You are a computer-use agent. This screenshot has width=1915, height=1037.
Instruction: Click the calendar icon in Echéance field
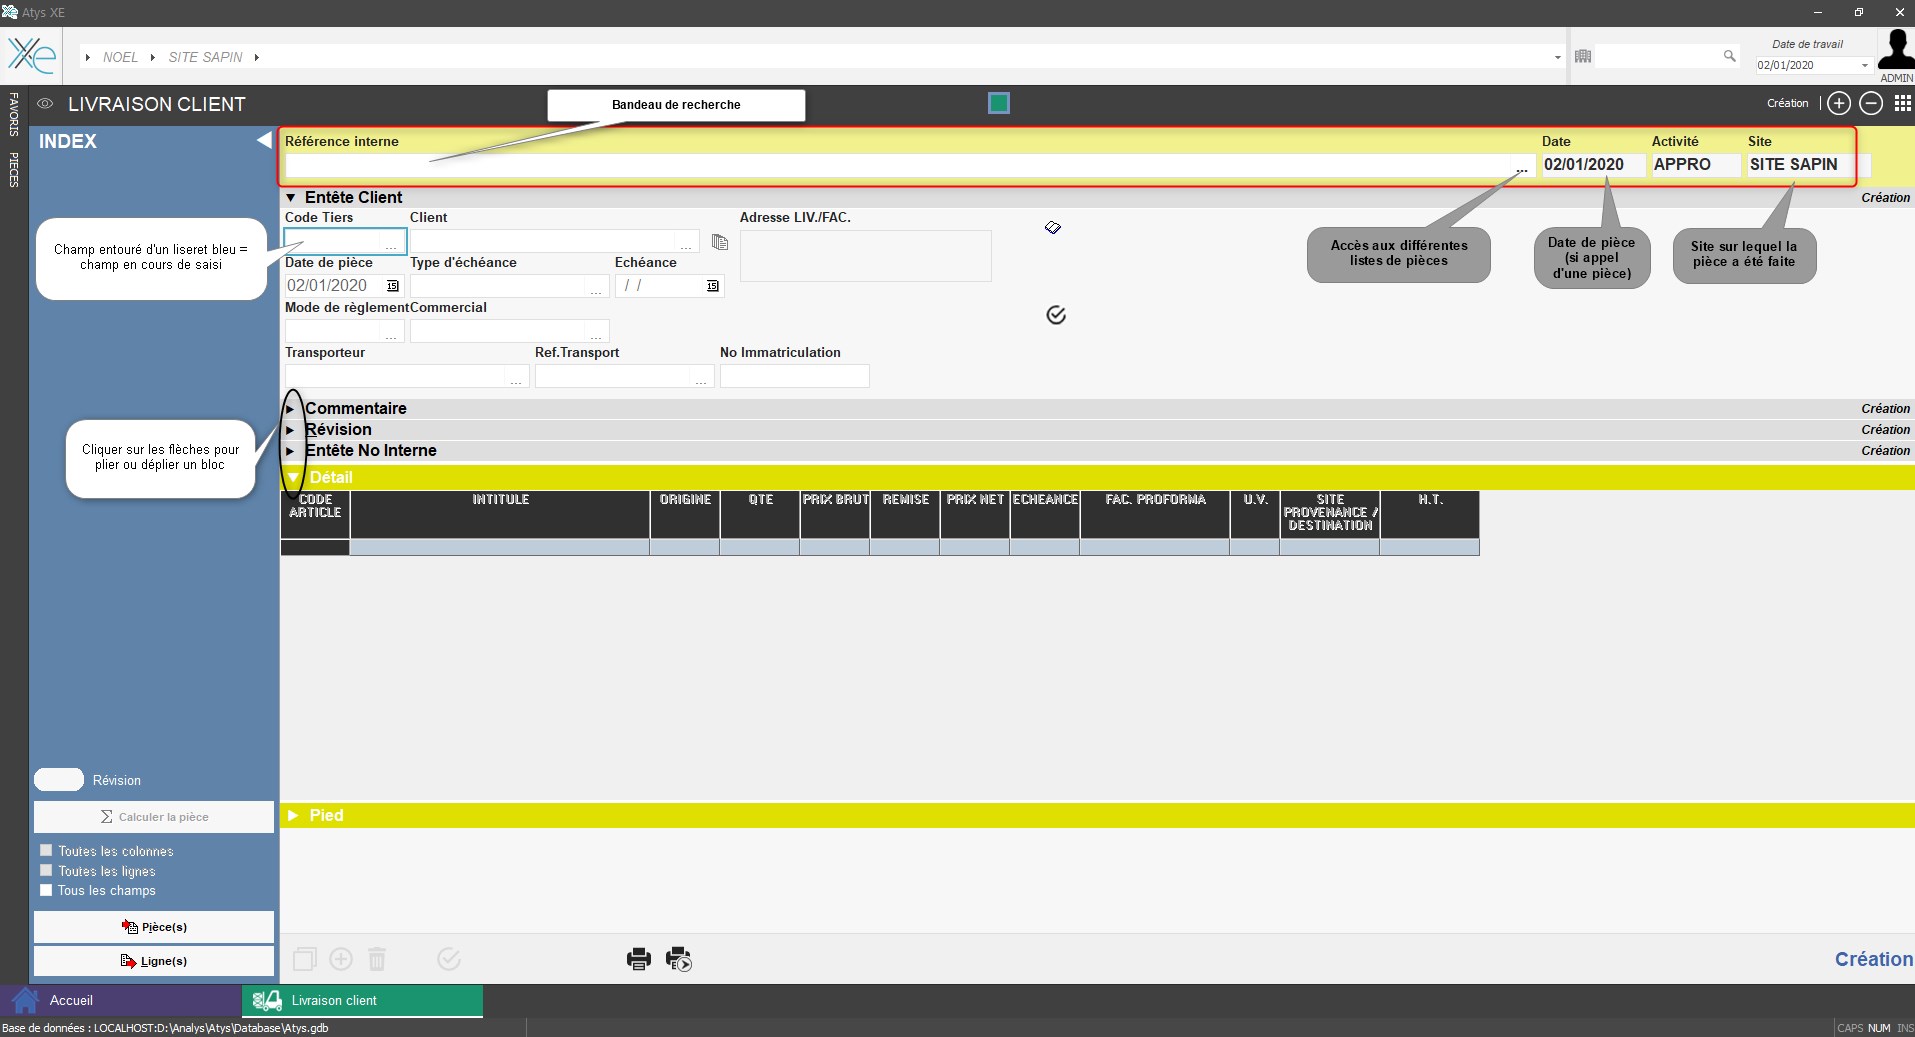pyautogui.click(x=713, y=286)
